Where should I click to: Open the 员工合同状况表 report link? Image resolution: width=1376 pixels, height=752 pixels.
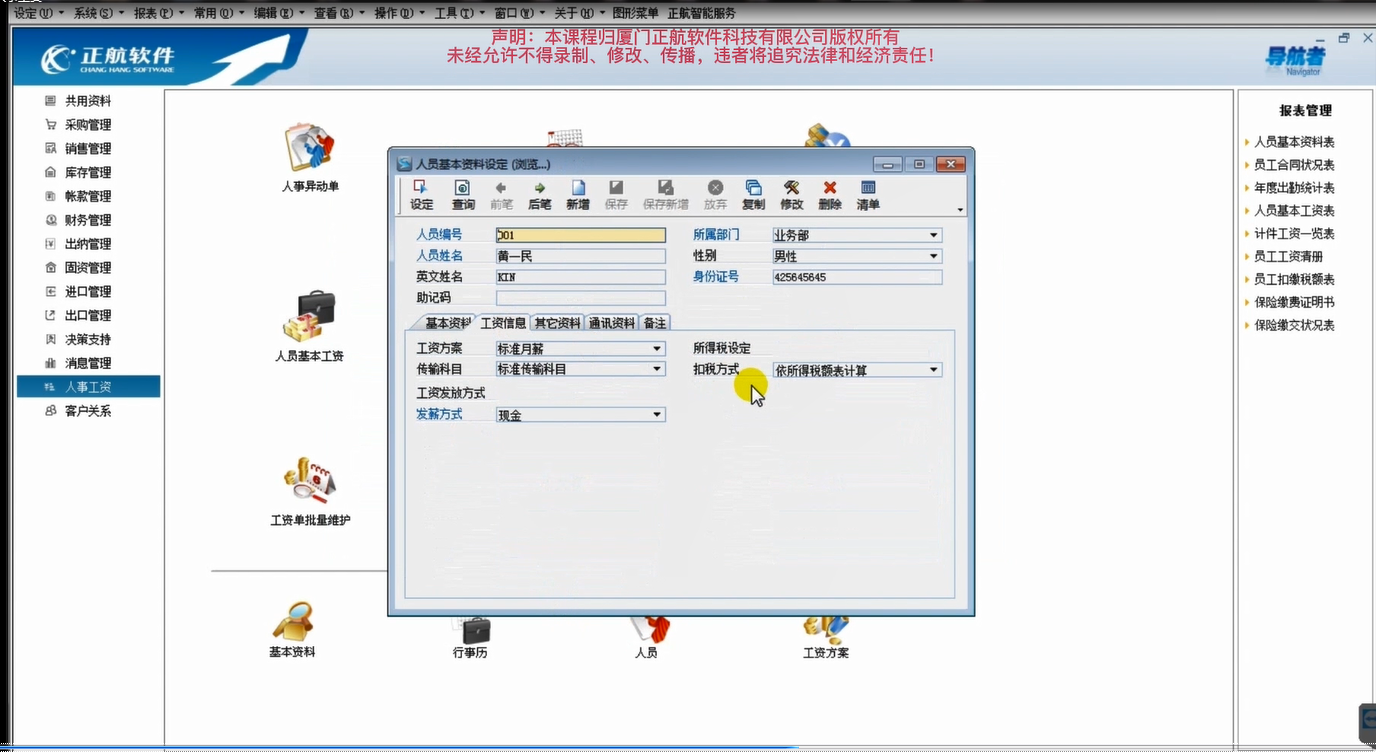coord(1294,165)
